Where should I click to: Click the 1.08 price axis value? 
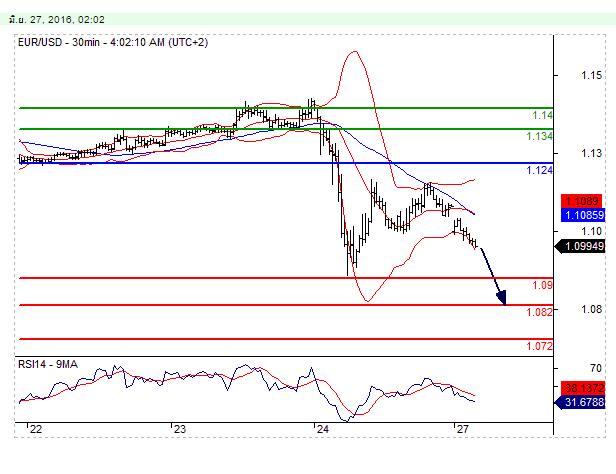coord(592,309)
